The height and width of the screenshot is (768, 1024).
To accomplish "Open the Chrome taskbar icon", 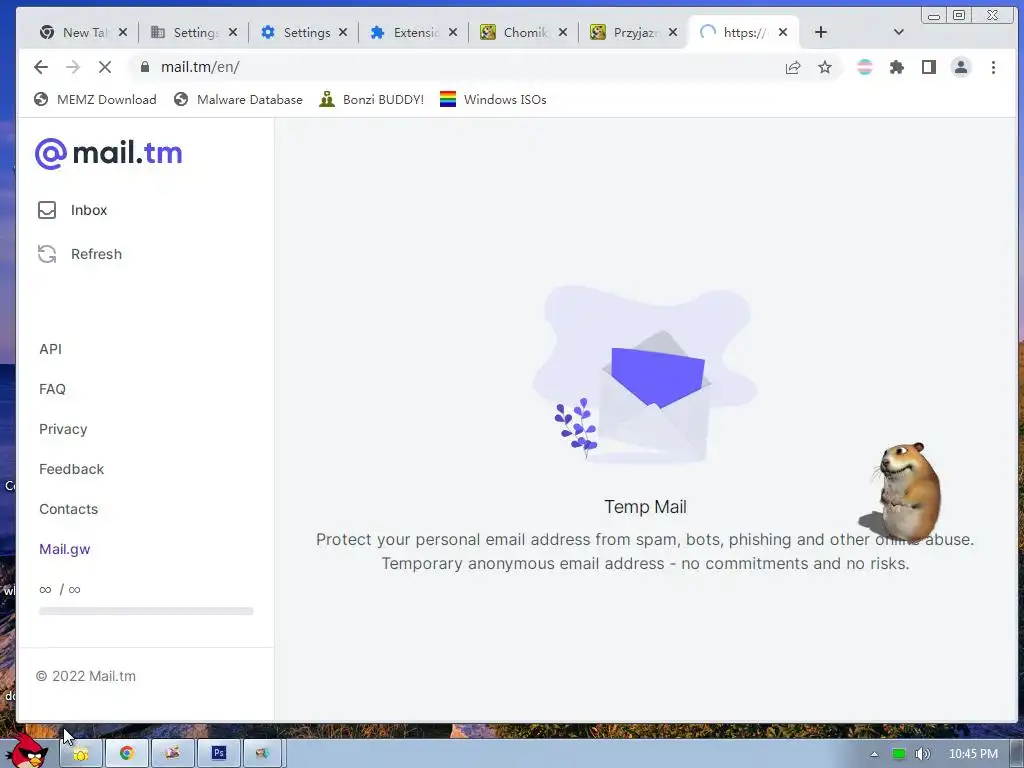I will pos(127,754).
